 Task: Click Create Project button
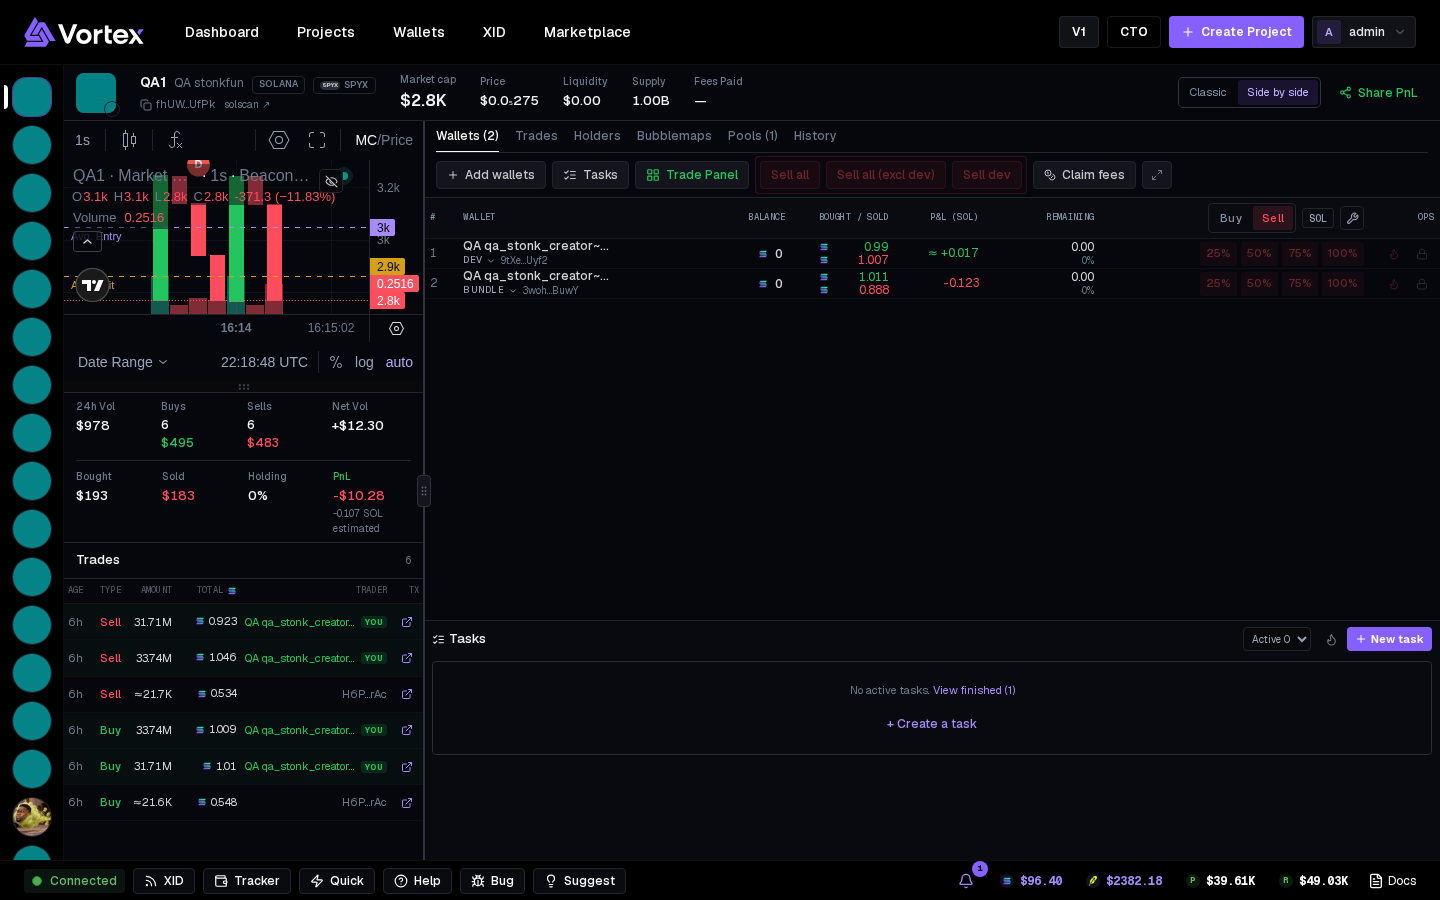tap(1236, 32)
